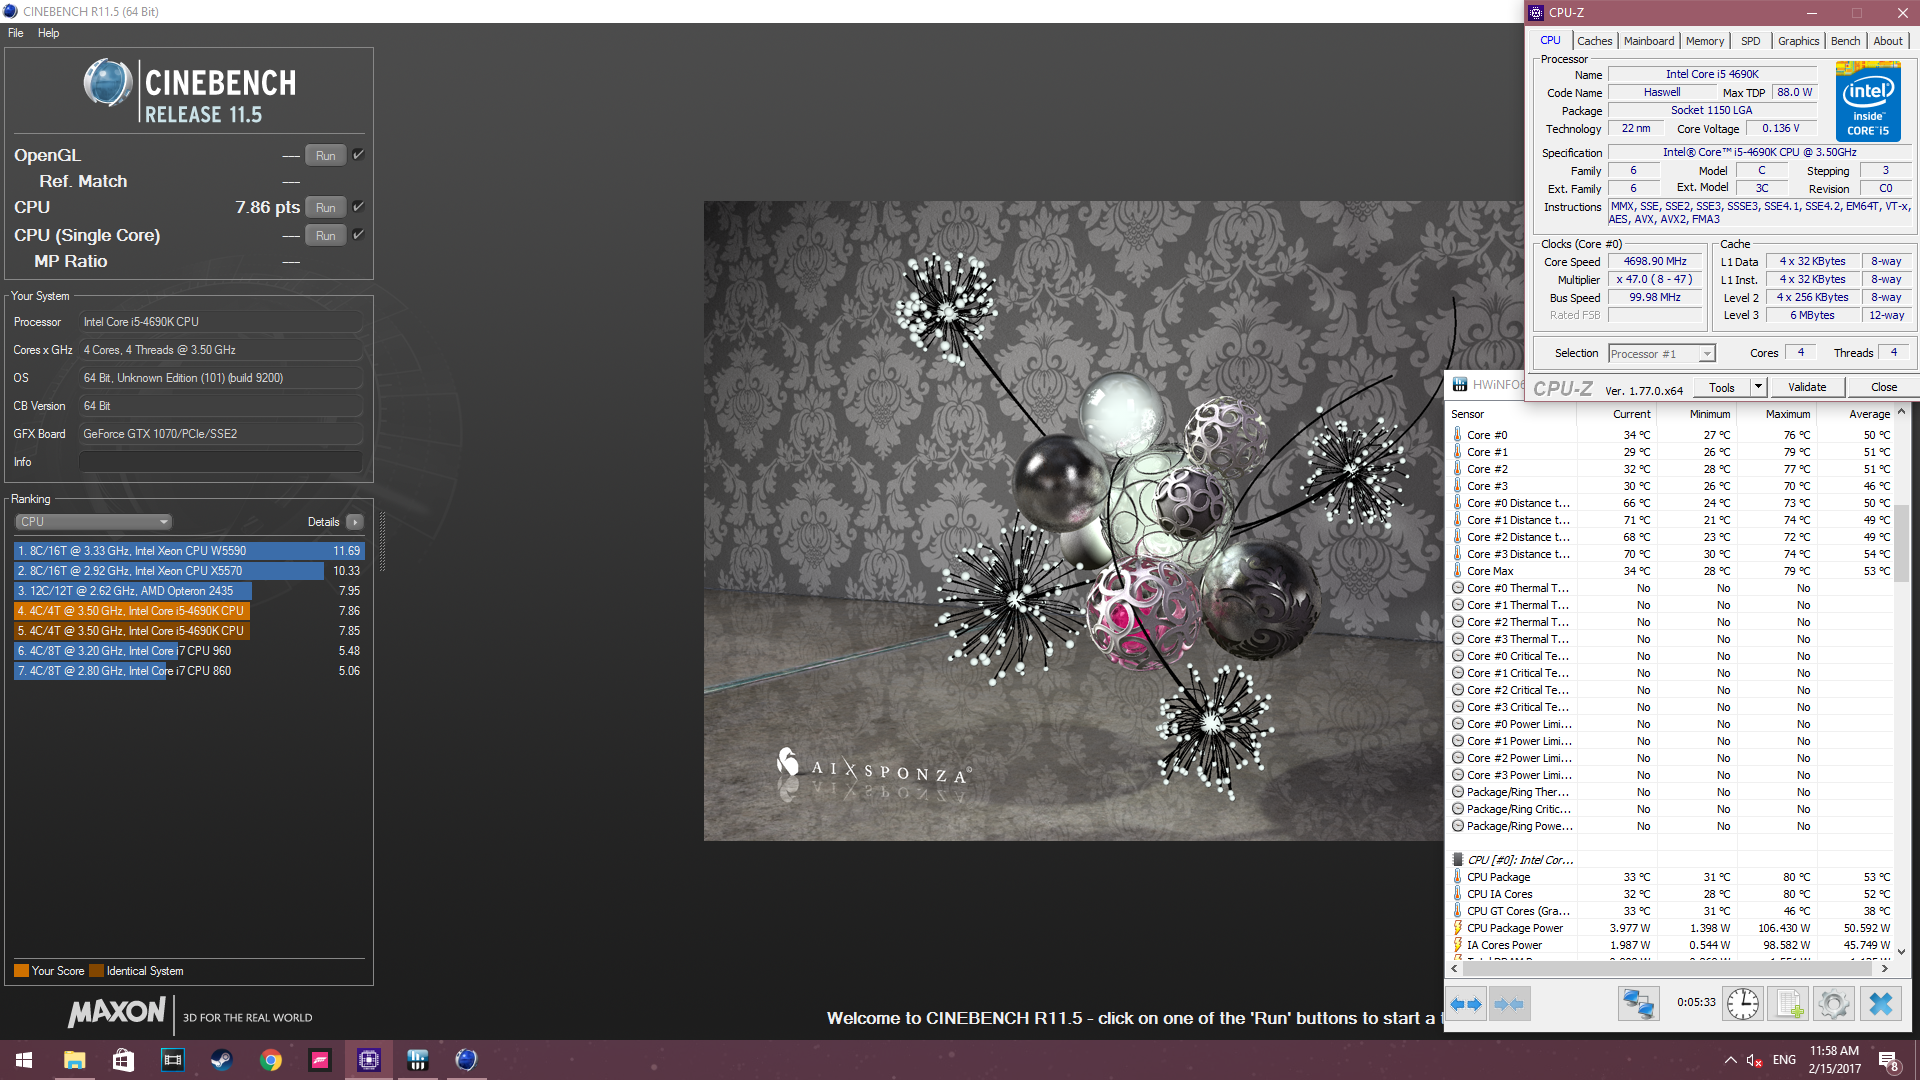This screenshot has width=1920, height=1080.
Task: Click the blue X icon in HWiNFO
Action: coord(1880,1003)
